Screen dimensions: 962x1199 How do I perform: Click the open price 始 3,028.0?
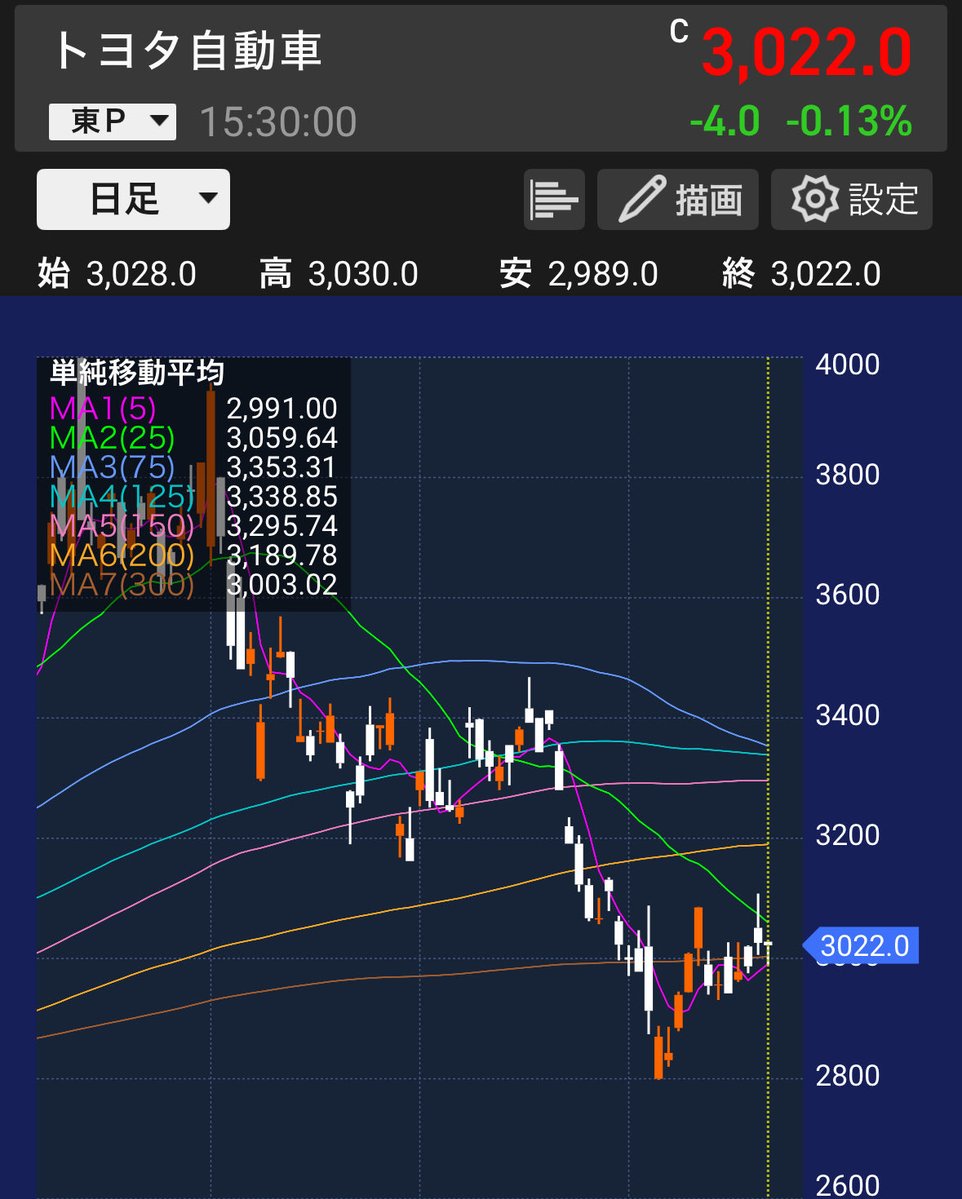[117, 274]
